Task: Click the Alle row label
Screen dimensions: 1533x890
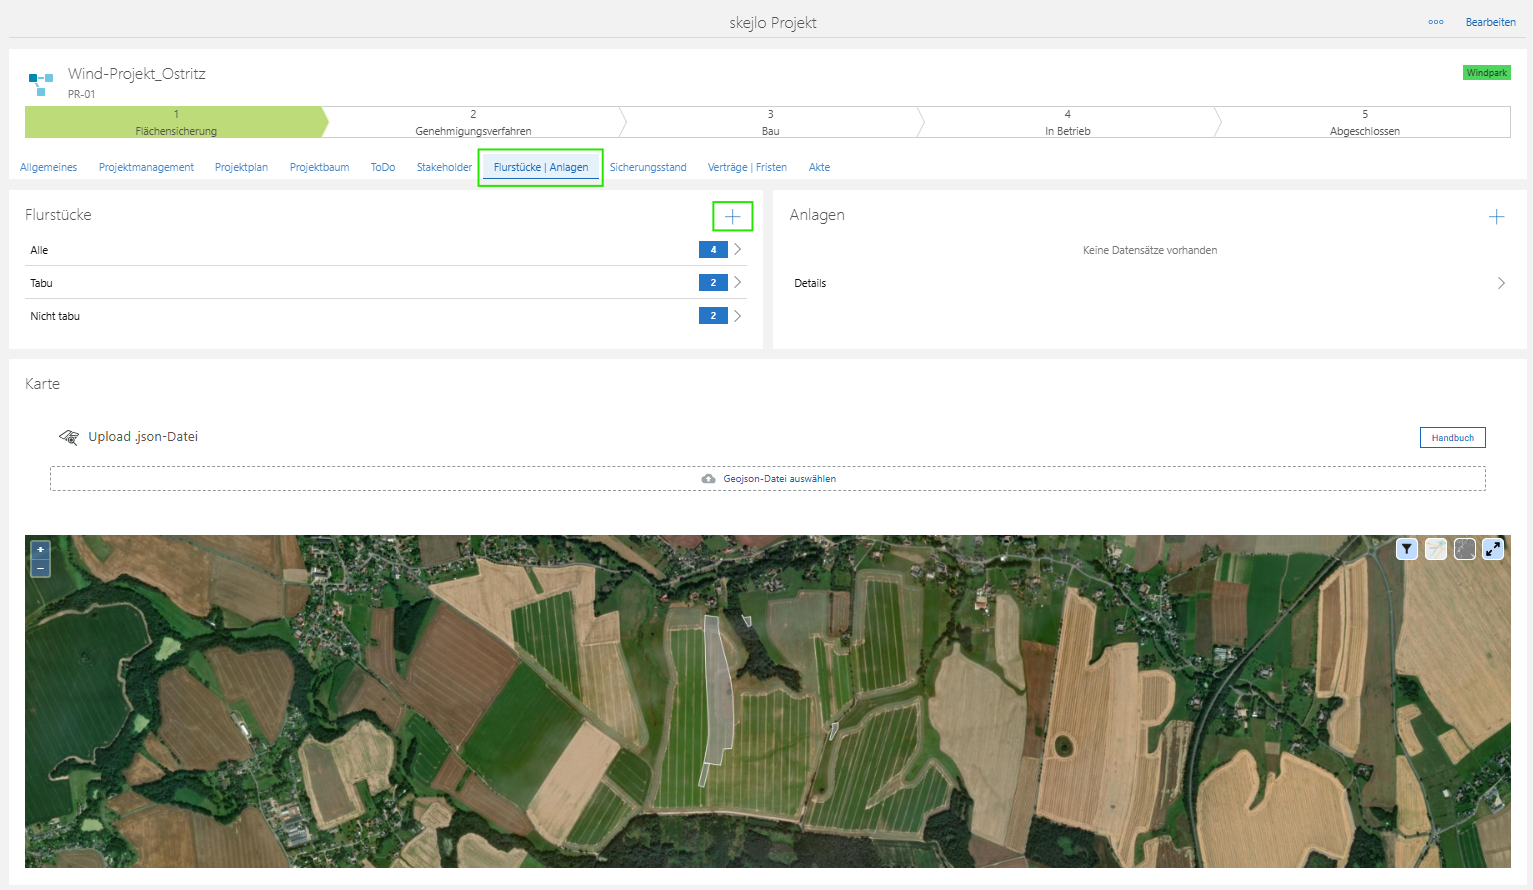Action: 39,250
